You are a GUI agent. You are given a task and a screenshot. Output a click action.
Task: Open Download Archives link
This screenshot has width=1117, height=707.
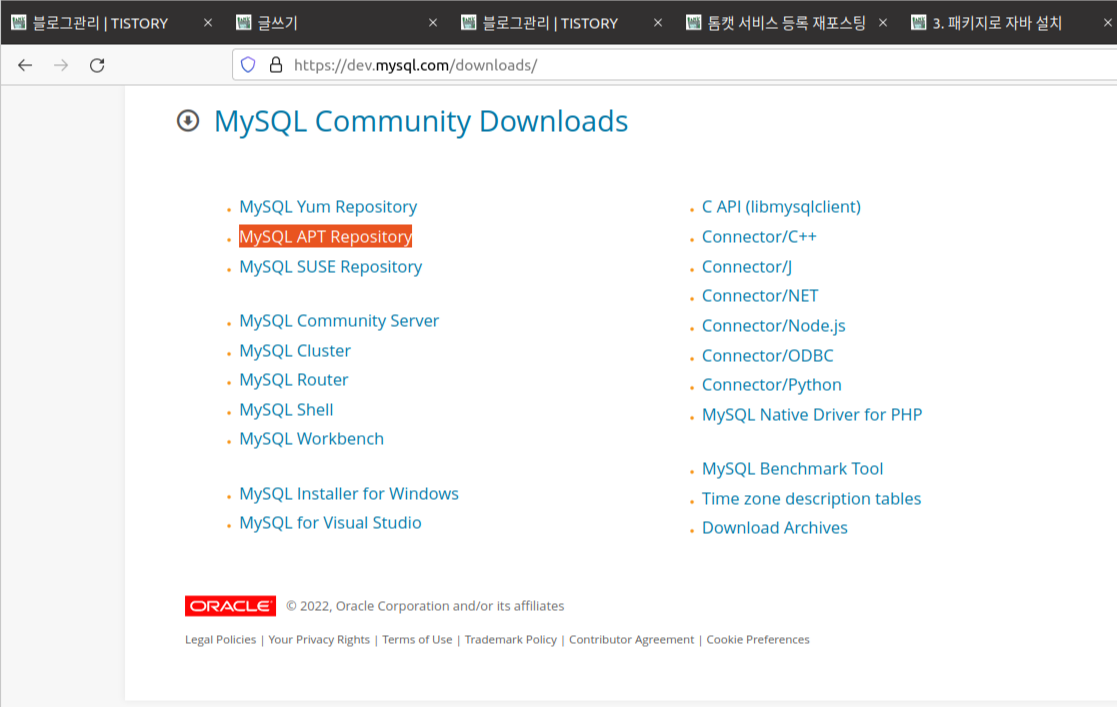(775, 528)
